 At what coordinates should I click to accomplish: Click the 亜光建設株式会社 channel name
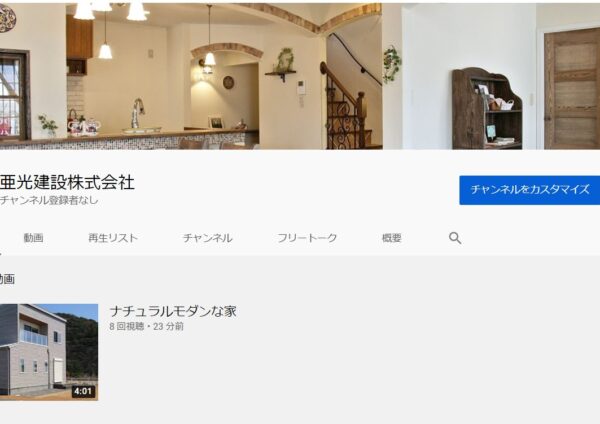[67, 182]
